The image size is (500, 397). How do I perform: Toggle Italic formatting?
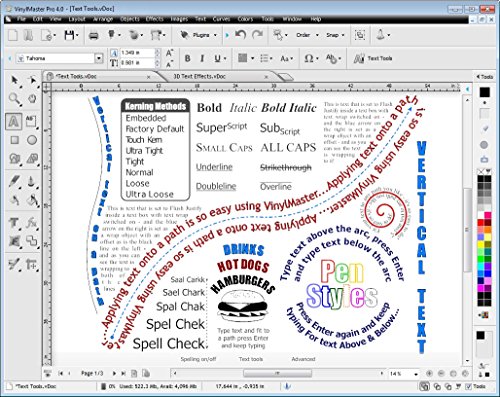click(202, 58)
